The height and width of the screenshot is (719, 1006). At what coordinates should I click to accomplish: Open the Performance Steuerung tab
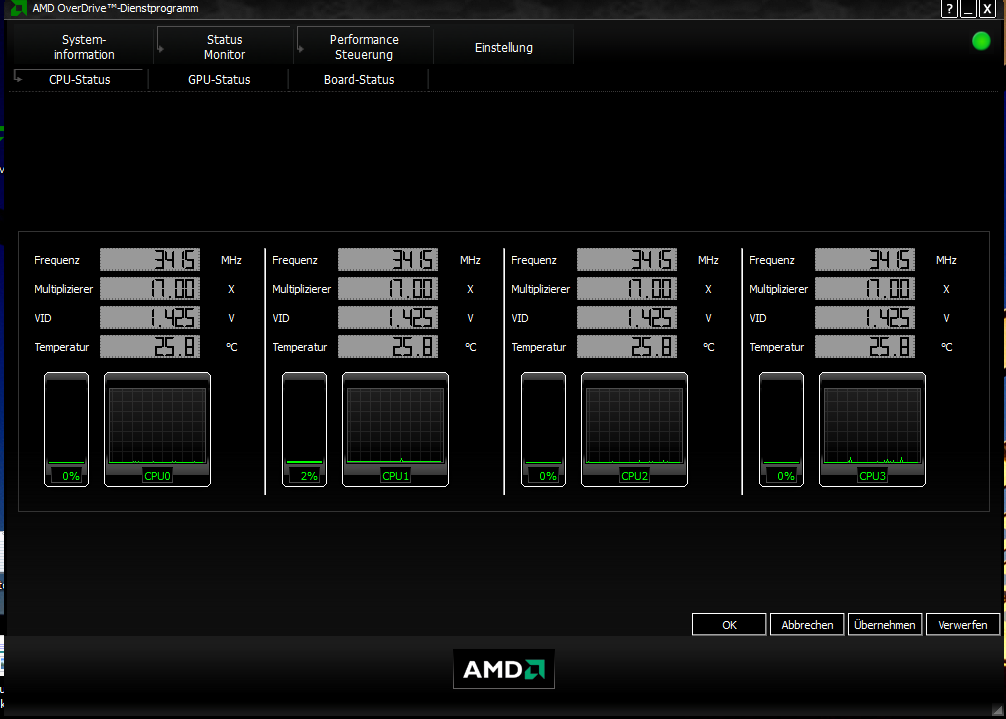[x=364, y=47]
